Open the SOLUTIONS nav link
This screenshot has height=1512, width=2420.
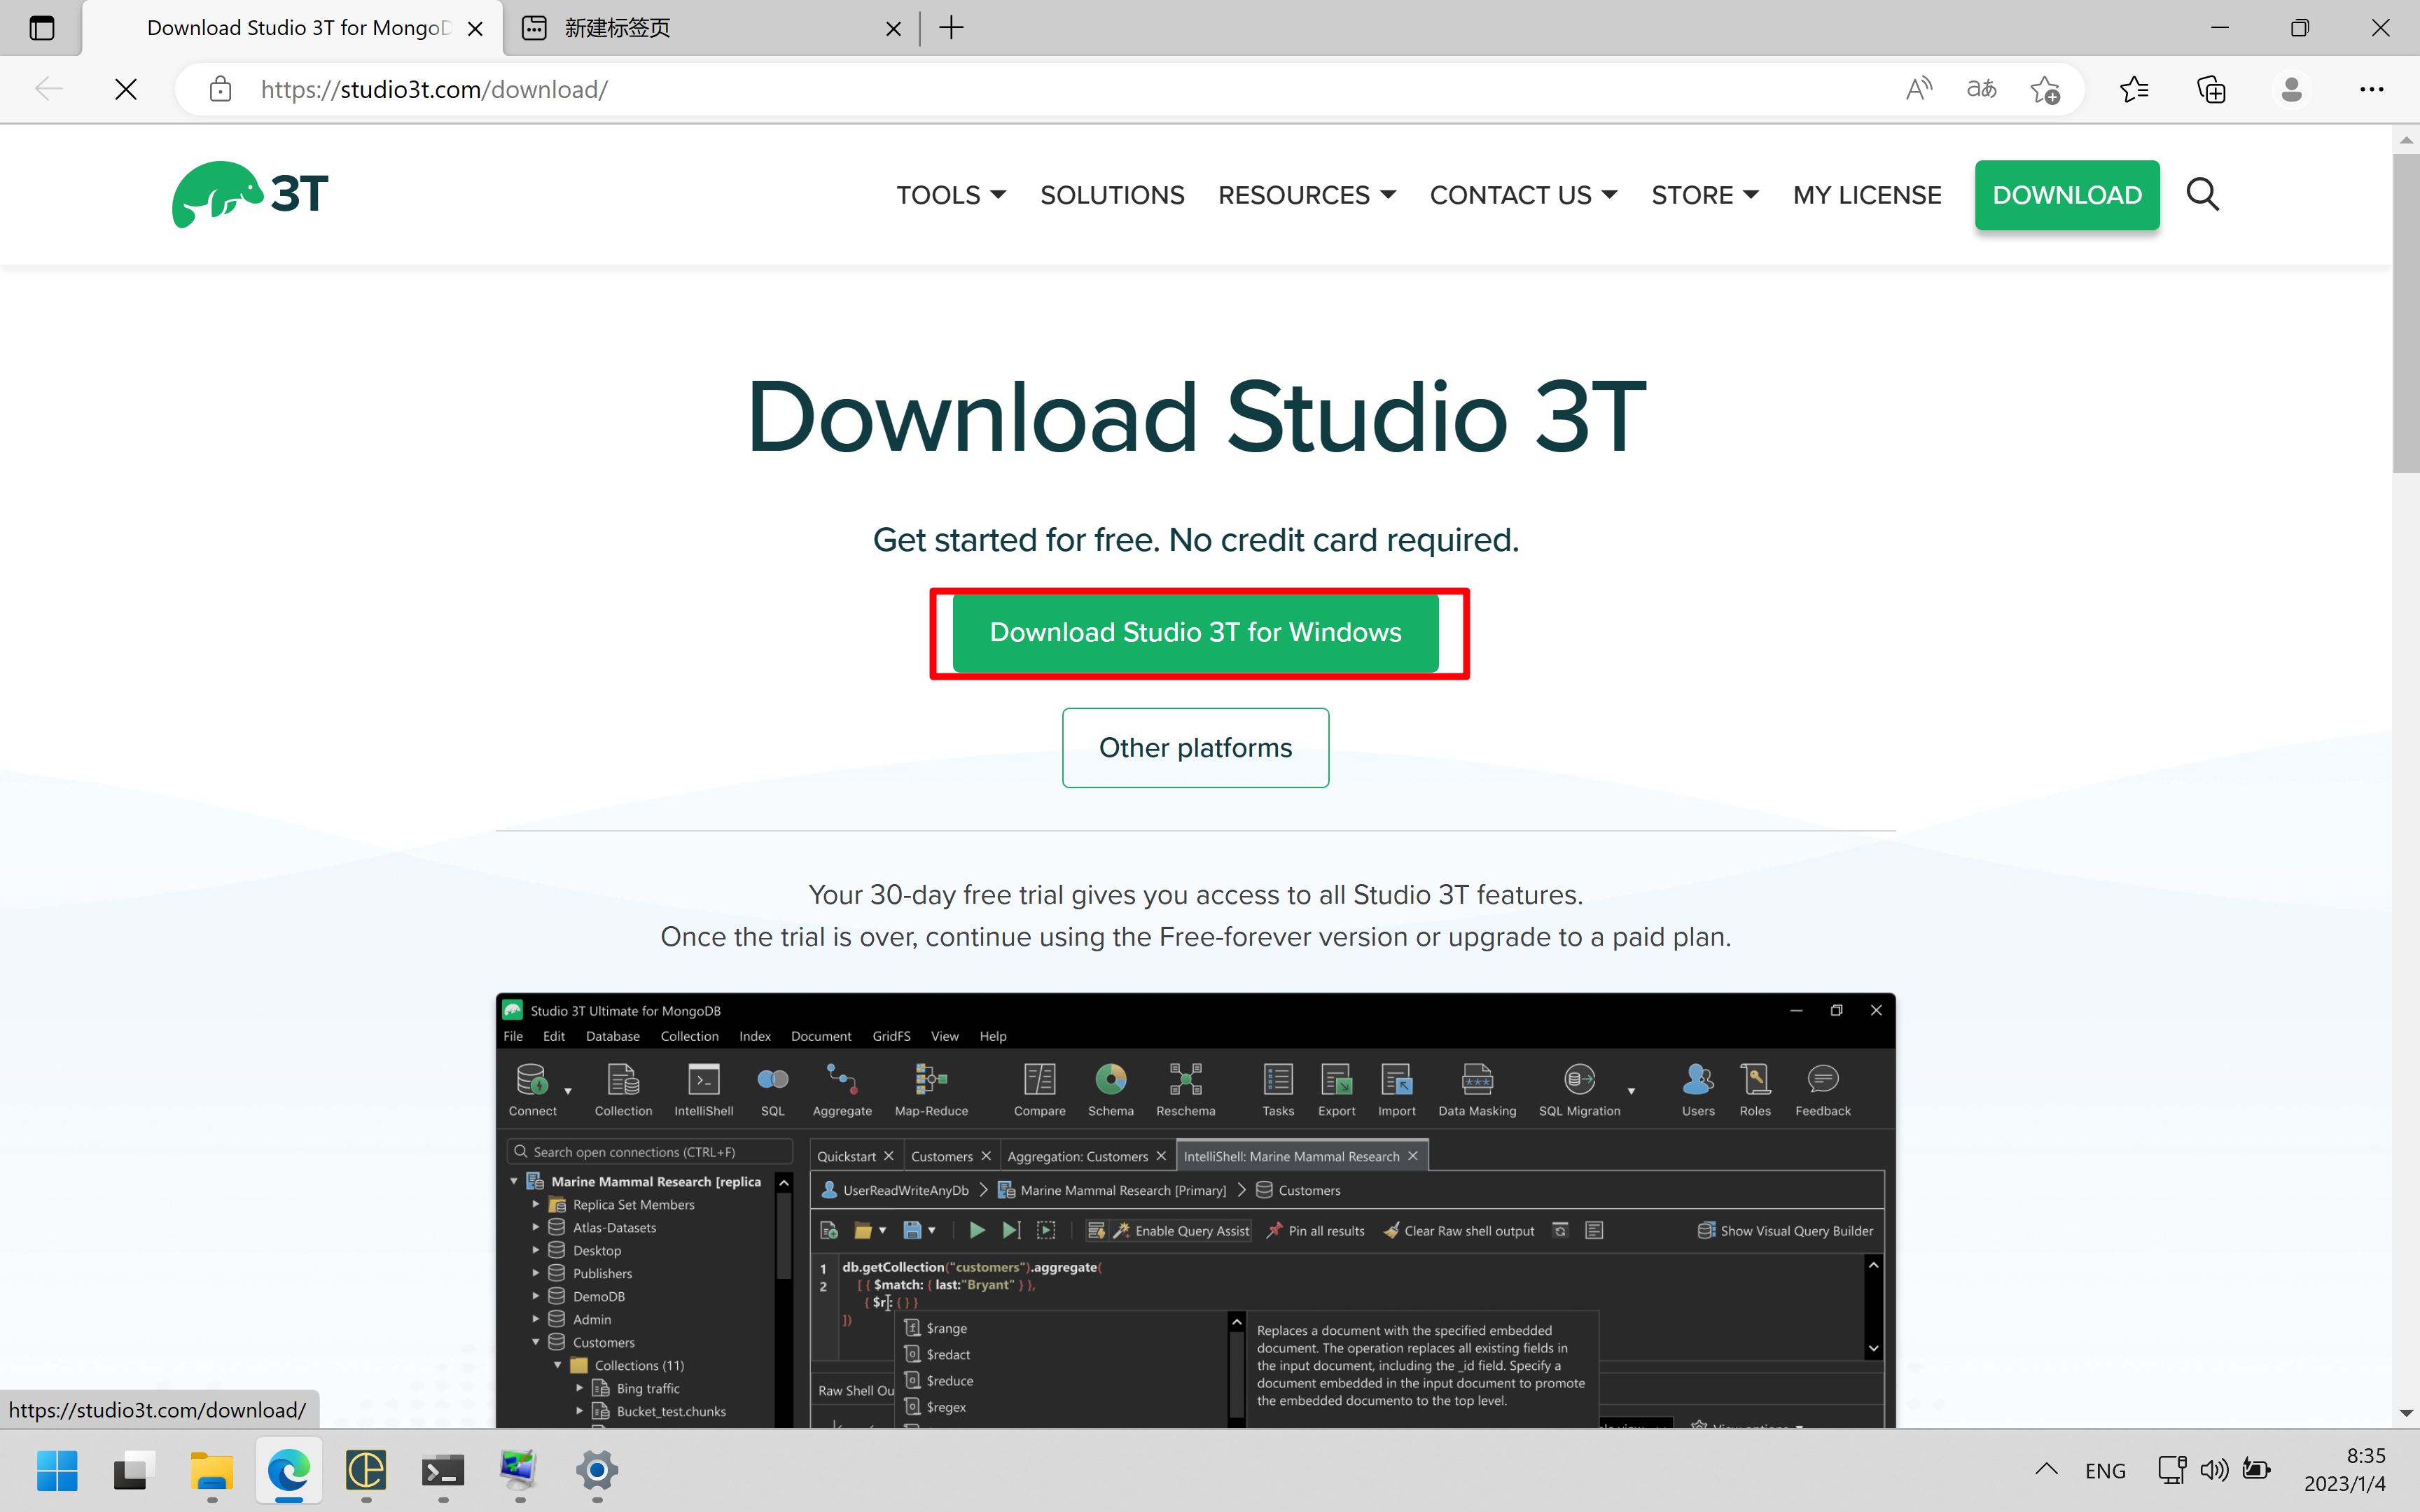(x=1112, y=195)
